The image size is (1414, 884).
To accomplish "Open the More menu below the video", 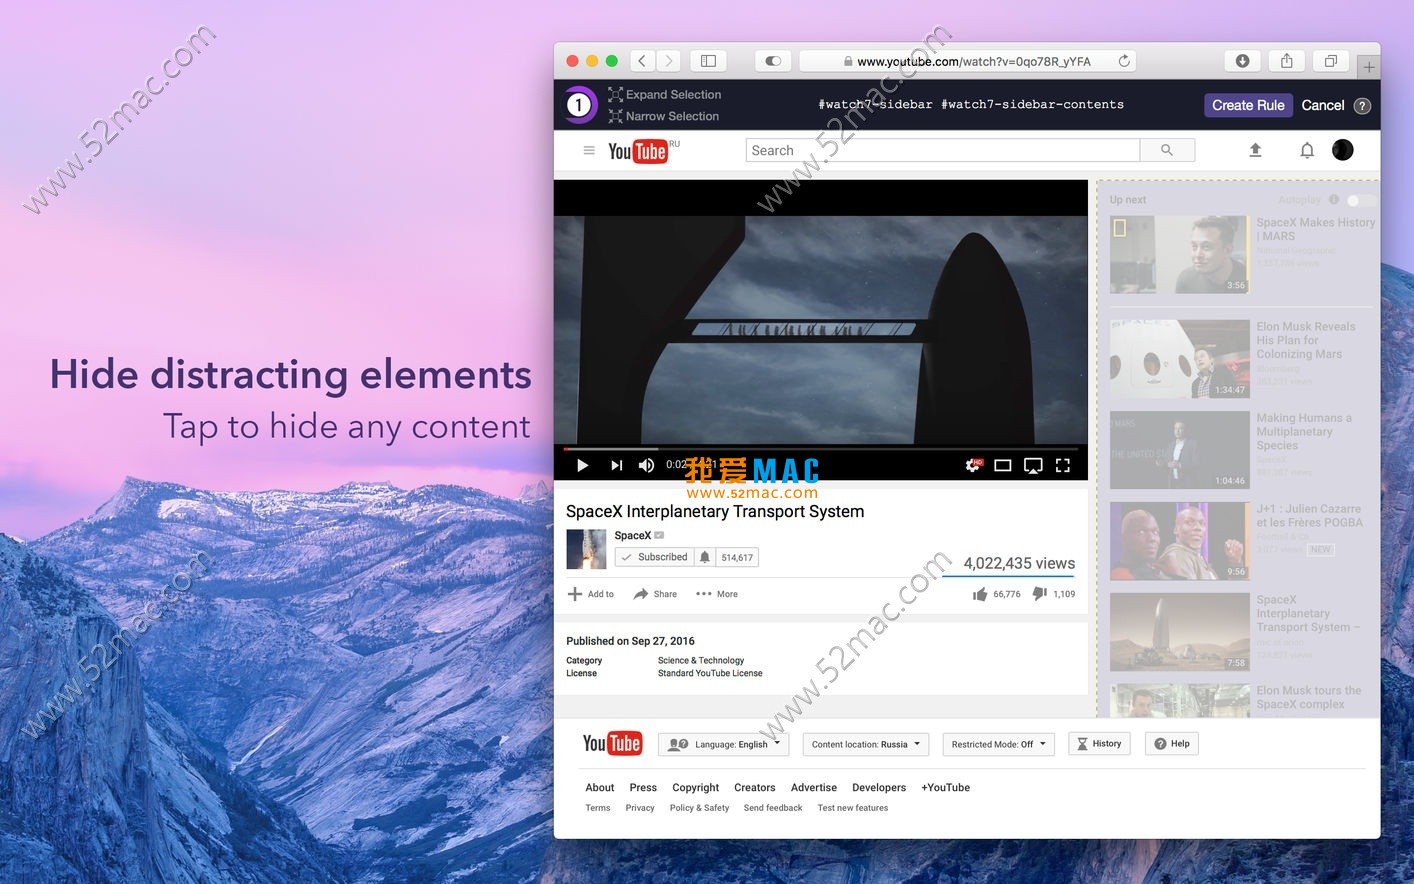I will point(716,593).
